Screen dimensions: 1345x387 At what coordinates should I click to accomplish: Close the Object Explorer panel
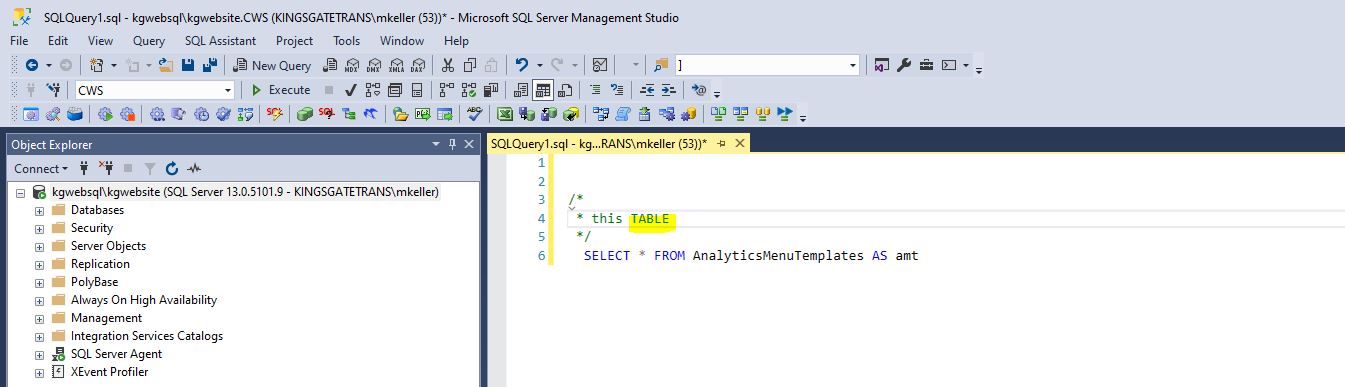[469, 145]
